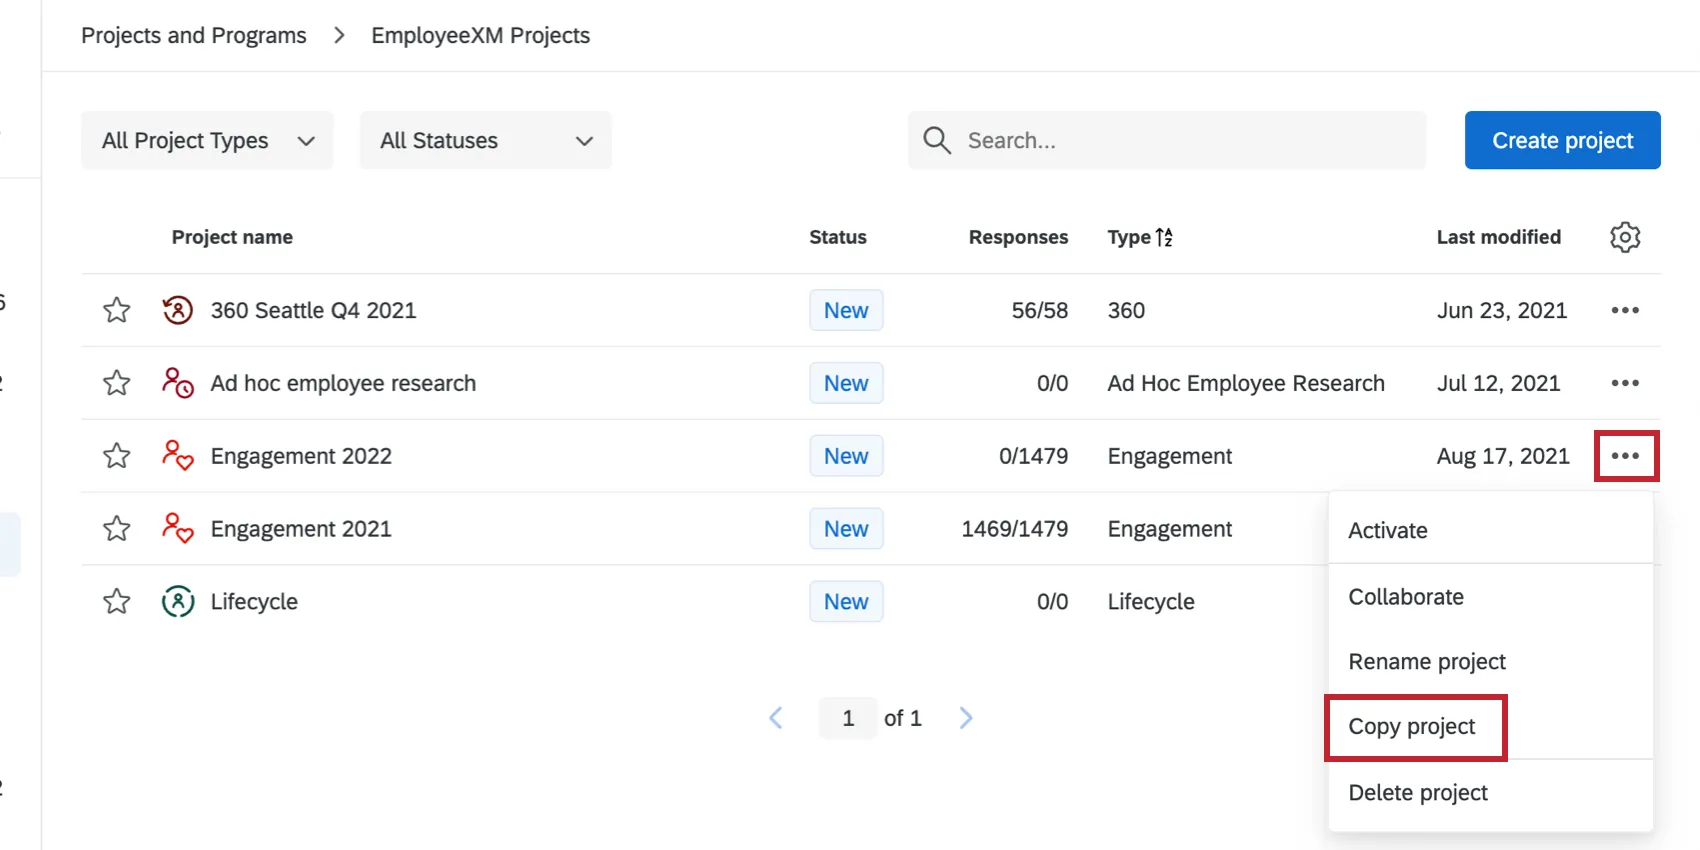Click the three-dot menu for Engagement 2022
This screenshot has width=1700, height=850.
(x=1625, y=456)
